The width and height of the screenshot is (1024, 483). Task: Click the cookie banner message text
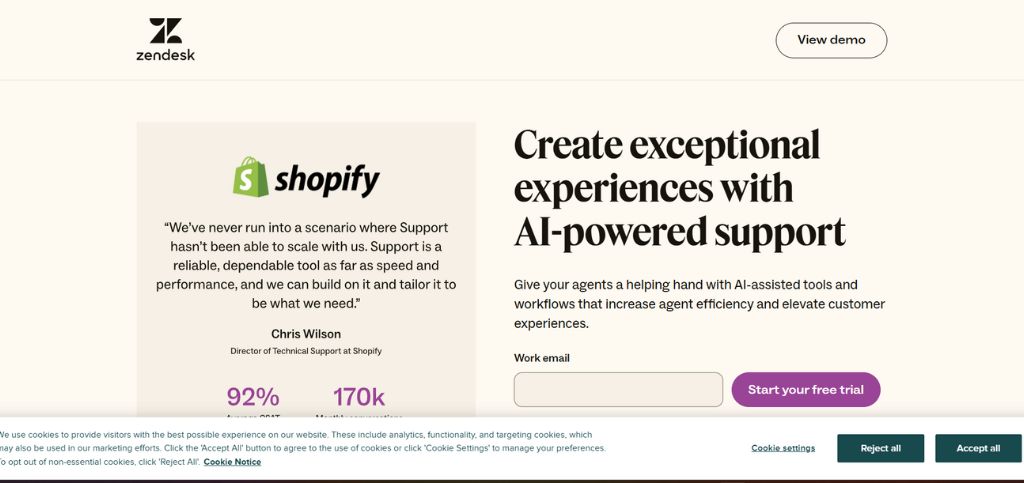(x=302, y=448)
